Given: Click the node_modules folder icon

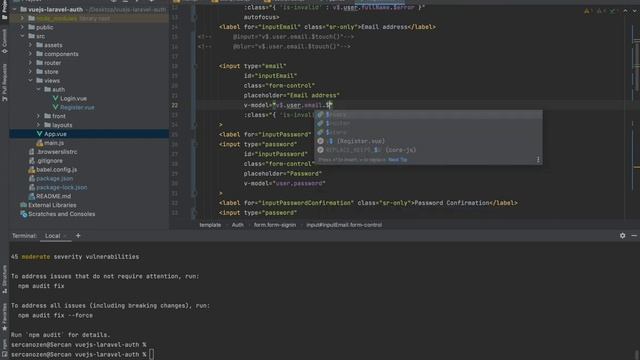Looking at the screenshot, I should tap(31, 18).
